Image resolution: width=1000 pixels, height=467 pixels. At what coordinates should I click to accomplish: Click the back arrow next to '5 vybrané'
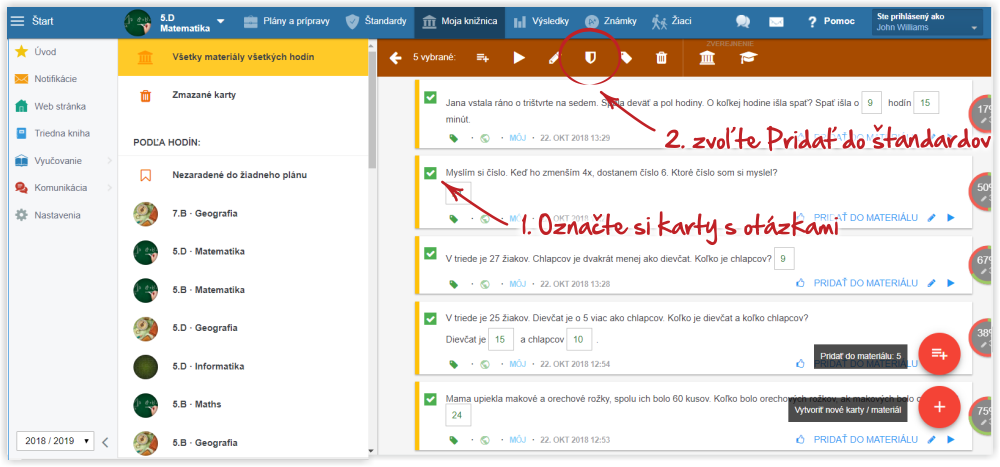(x=396, y=58)
